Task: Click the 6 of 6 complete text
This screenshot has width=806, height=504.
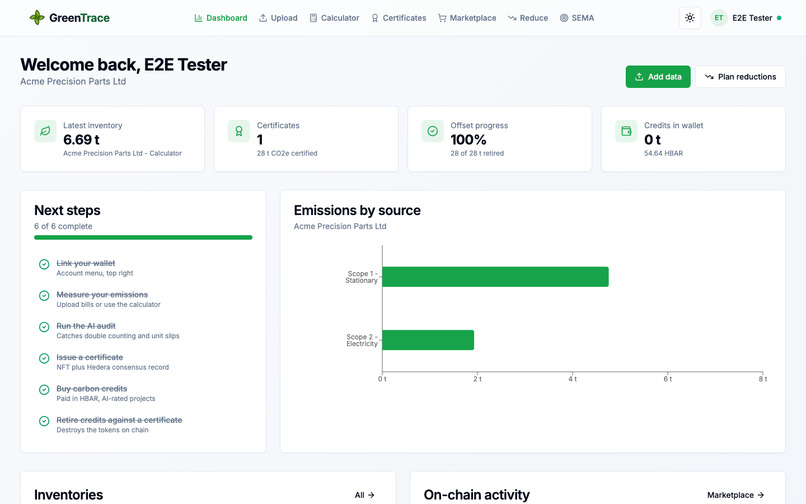Action: [x=63, y=226]
